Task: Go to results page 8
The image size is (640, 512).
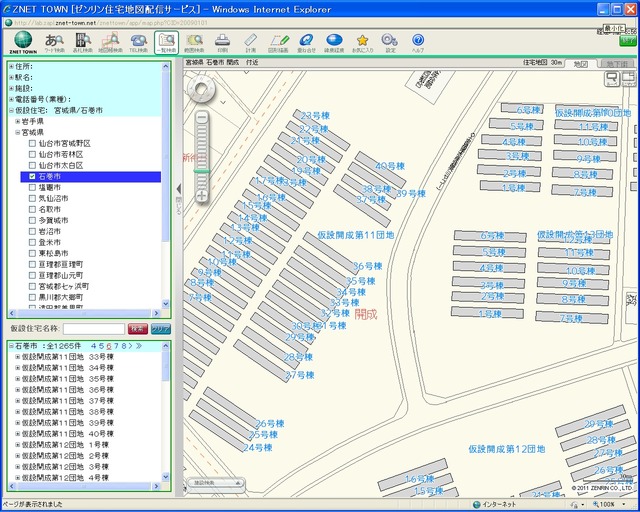Action: click(123, 346)
